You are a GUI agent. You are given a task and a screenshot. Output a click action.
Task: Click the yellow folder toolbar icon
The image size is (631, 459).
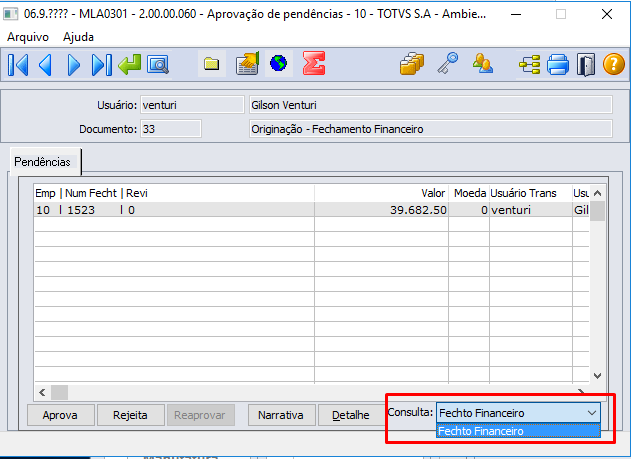[x=211, y=64]
